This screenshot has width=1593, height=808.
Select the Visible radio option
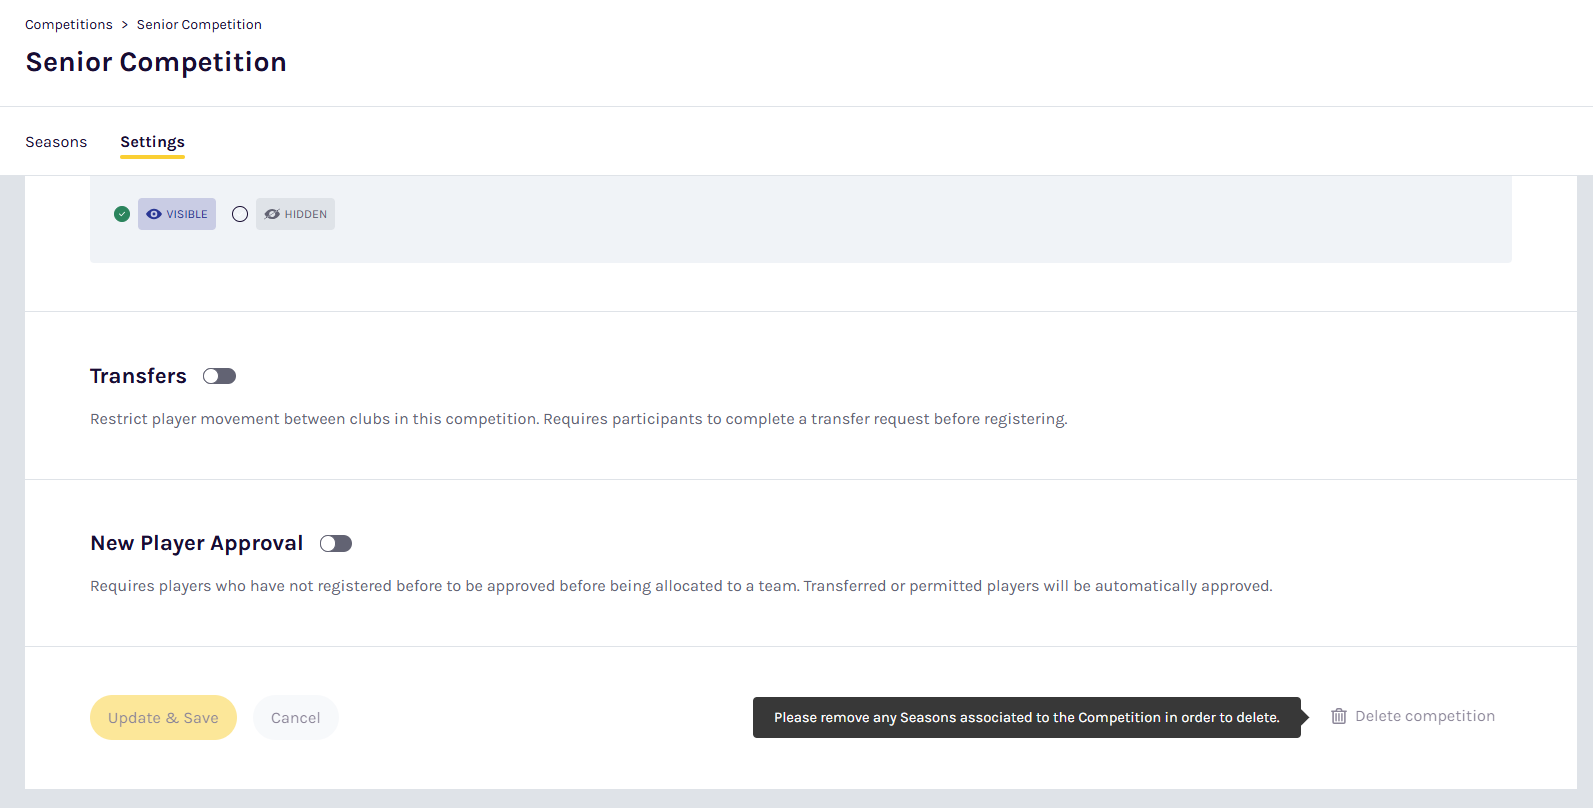point(122,214)
